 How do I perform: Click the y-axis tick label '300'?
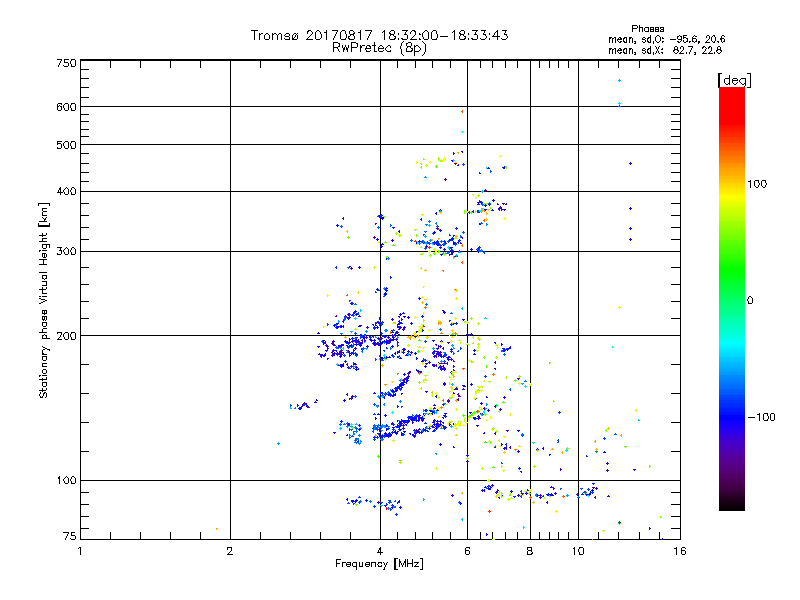66,252
